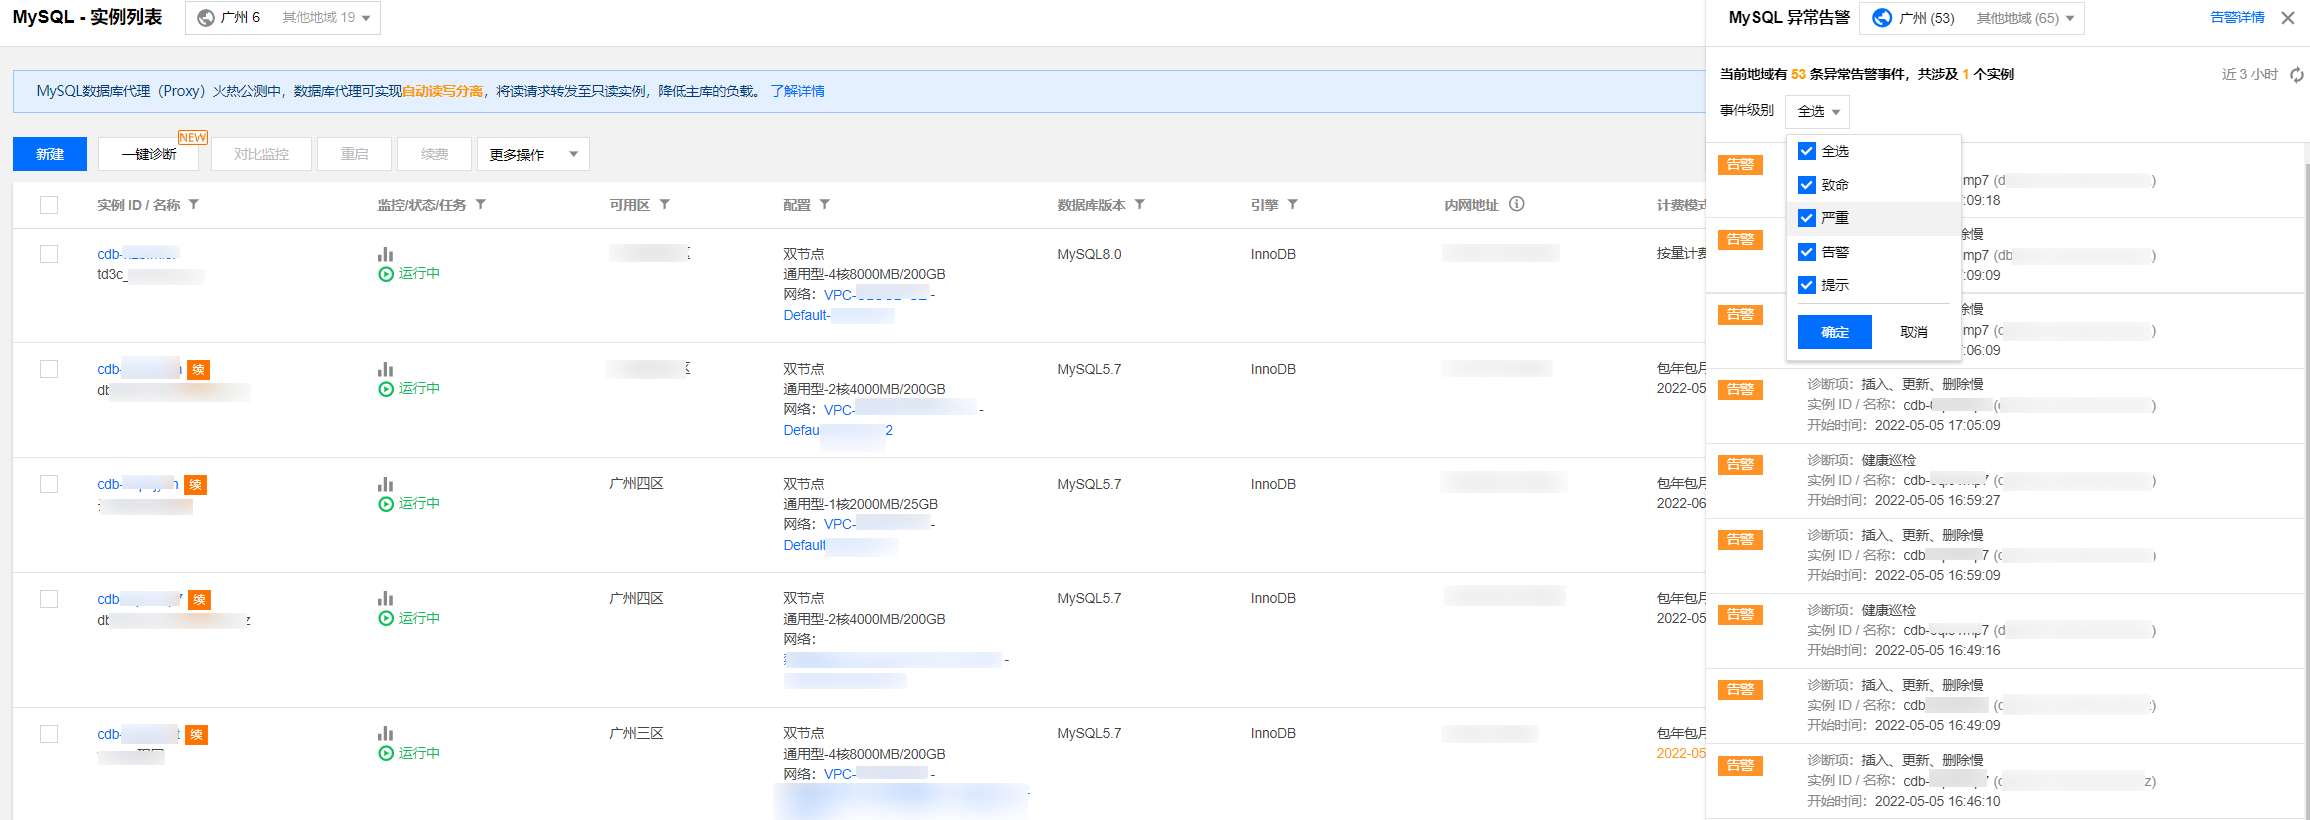Click filter icon beside 配置 header
2310x820 pixels.
coord(825,205)
